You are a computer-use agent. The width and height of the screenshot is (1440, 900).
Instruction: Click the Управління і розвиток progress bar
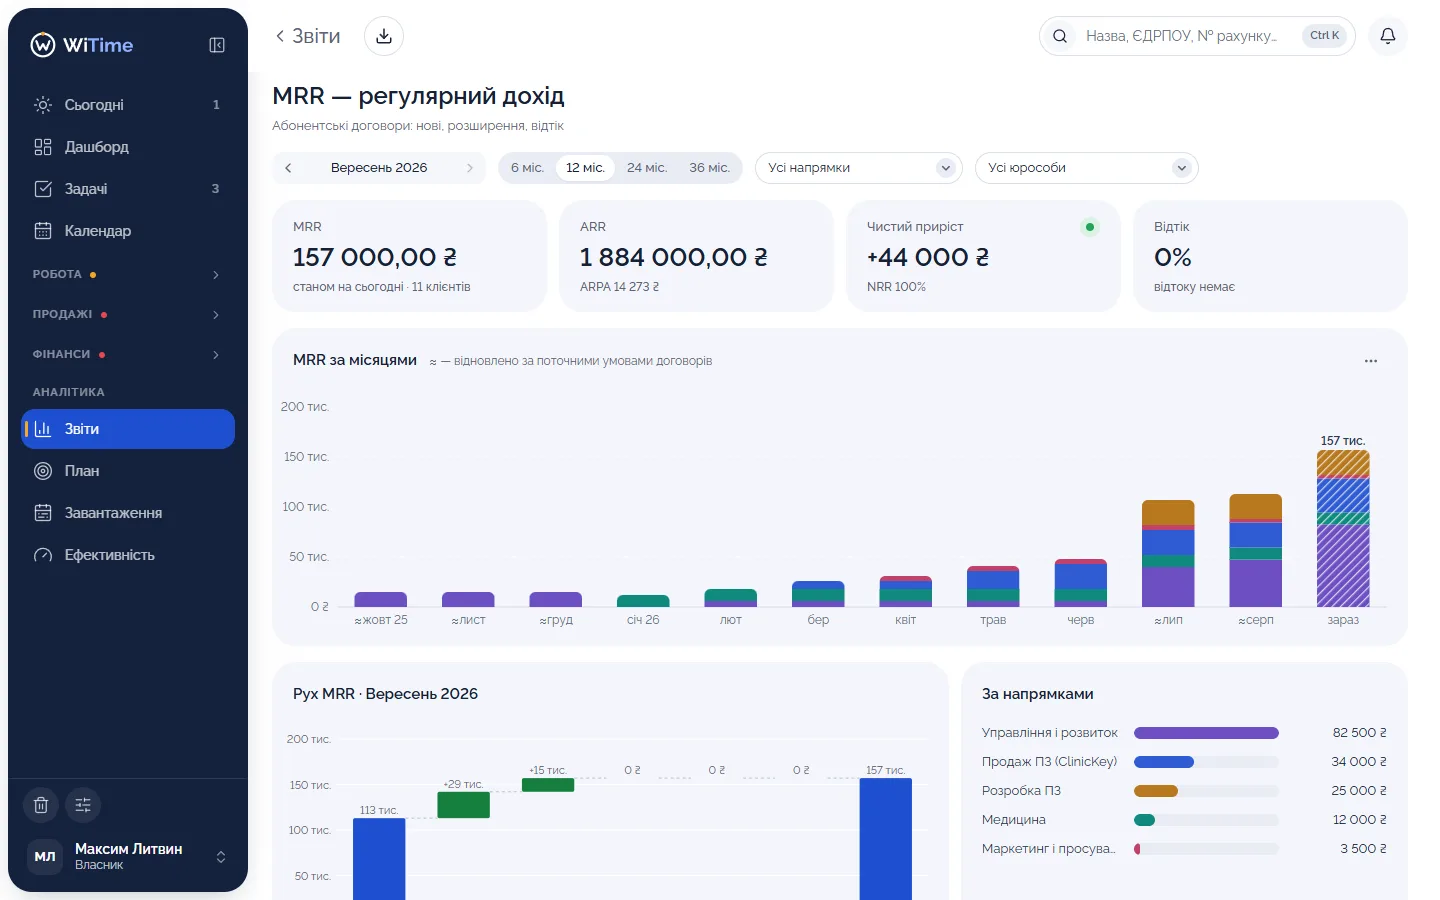[1206, 733]
